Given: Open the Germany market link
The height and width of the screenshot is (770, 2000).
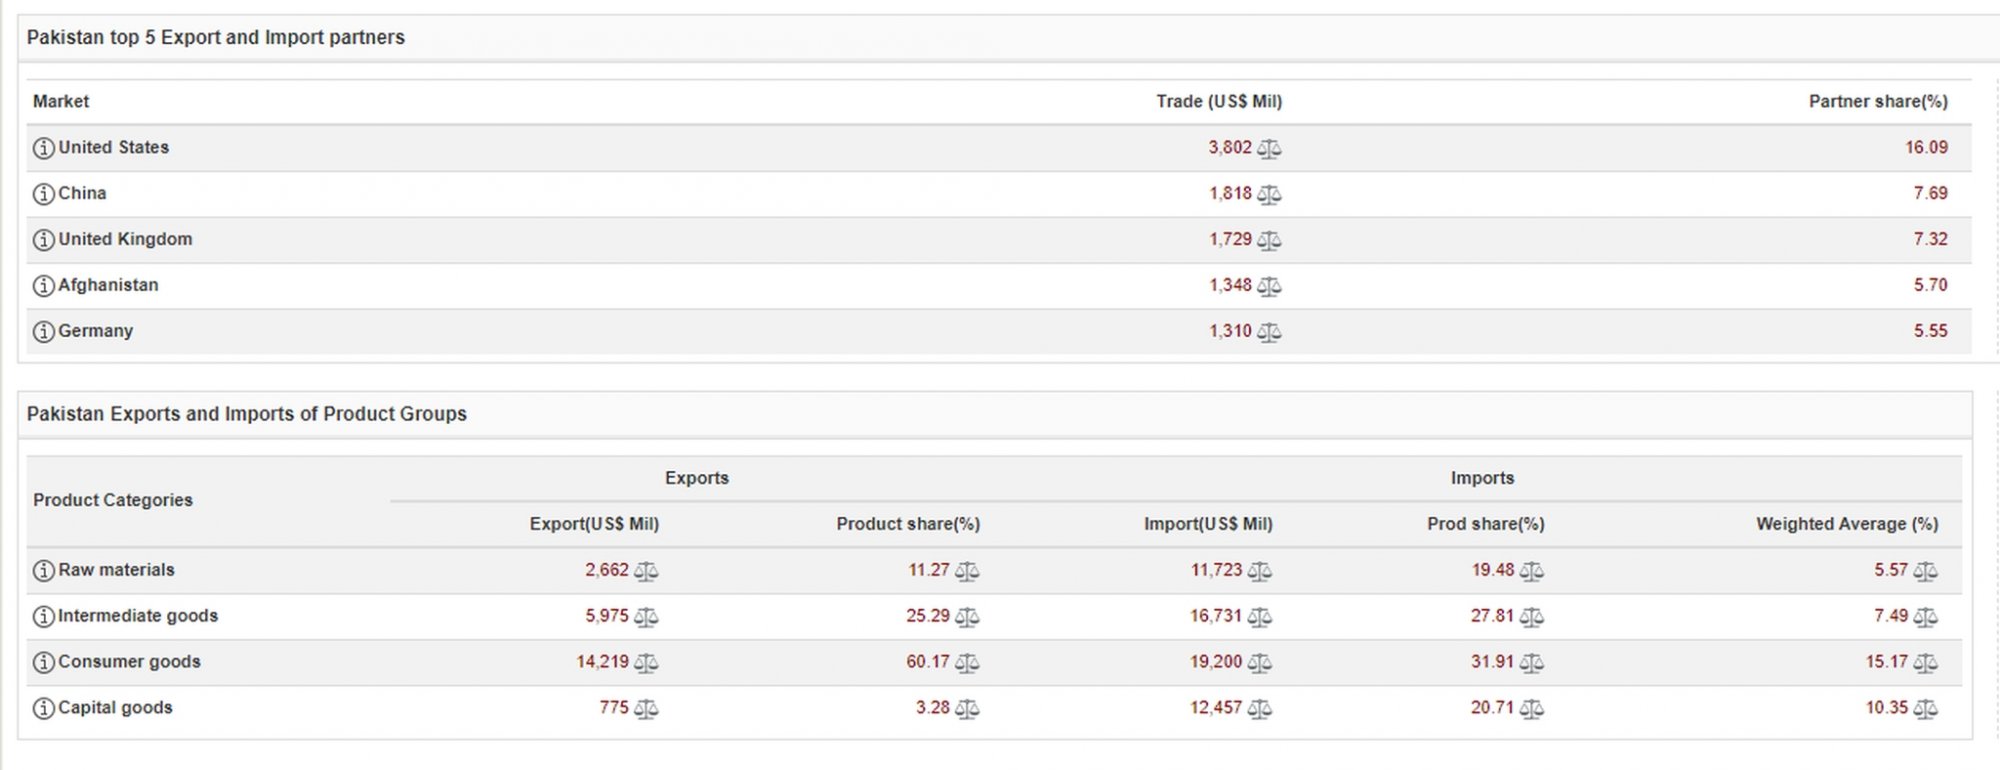Looking at the screenshot, I should [x=95, y=331].
